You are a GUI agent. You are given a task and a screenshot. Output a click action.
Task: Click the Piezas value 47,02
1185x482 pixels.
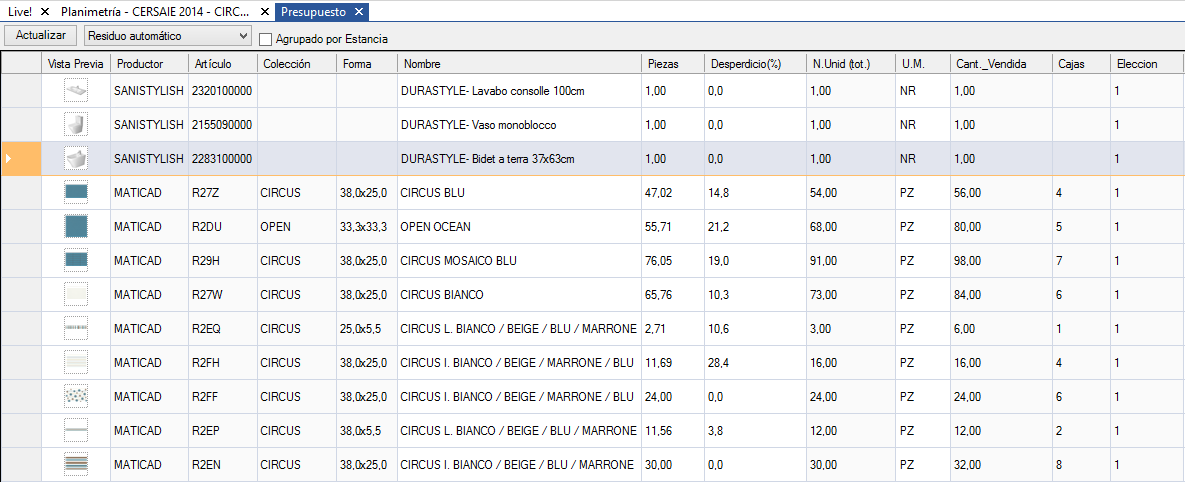[x=673, y=193]
